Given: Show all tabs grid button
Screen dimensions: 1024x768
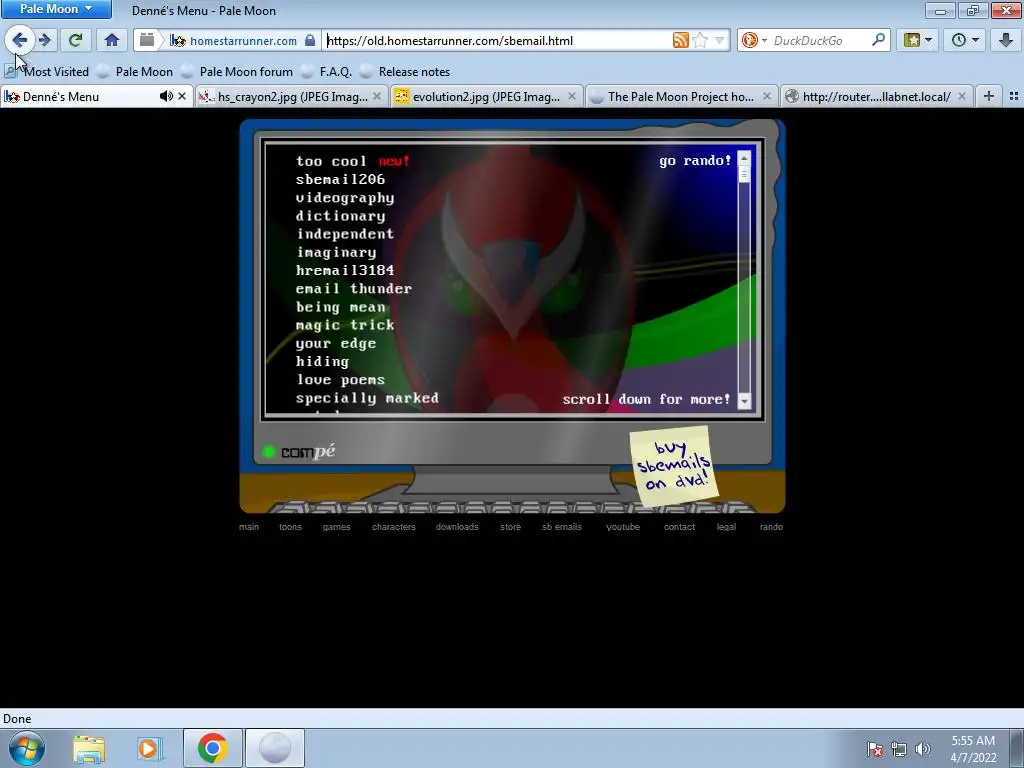Looking at the screenshot, I should coord(1014,97).
